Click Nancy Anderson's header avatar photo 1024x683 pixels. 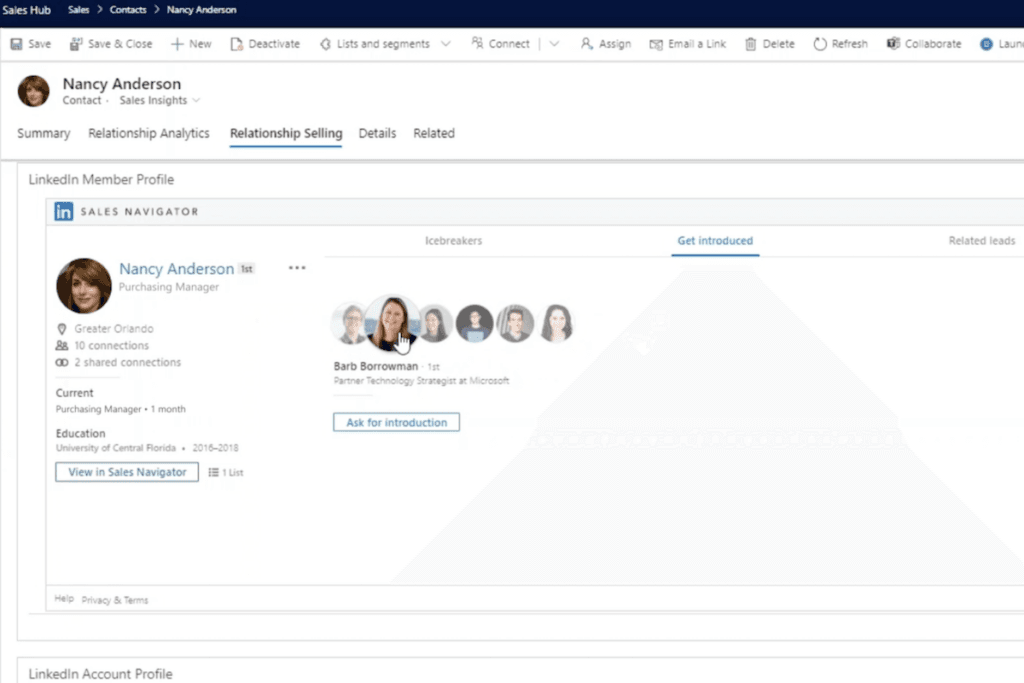[x=33, y=91]
